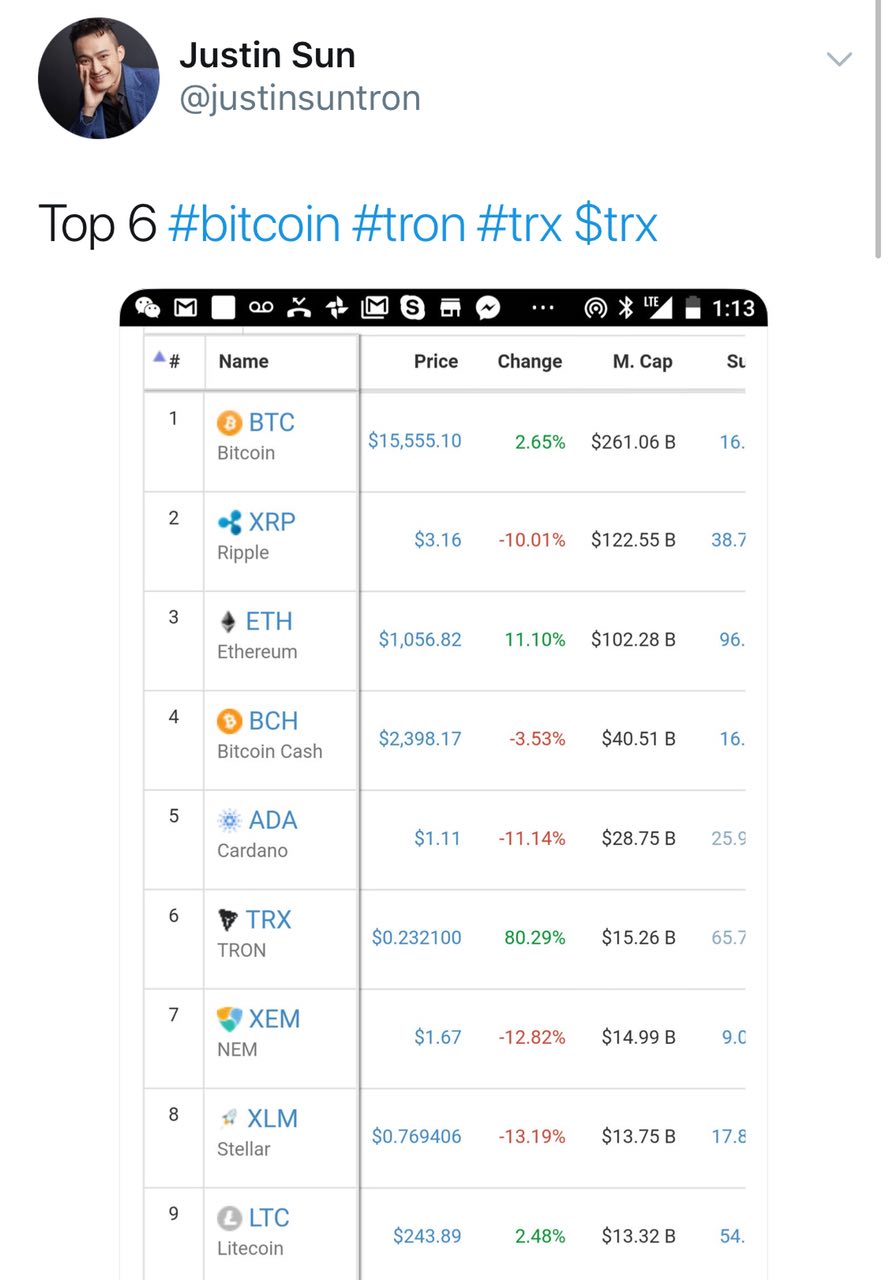888x1280 pixels.
Task: Click the Stellar XLM rocket icon
Action: (230, 1119)
